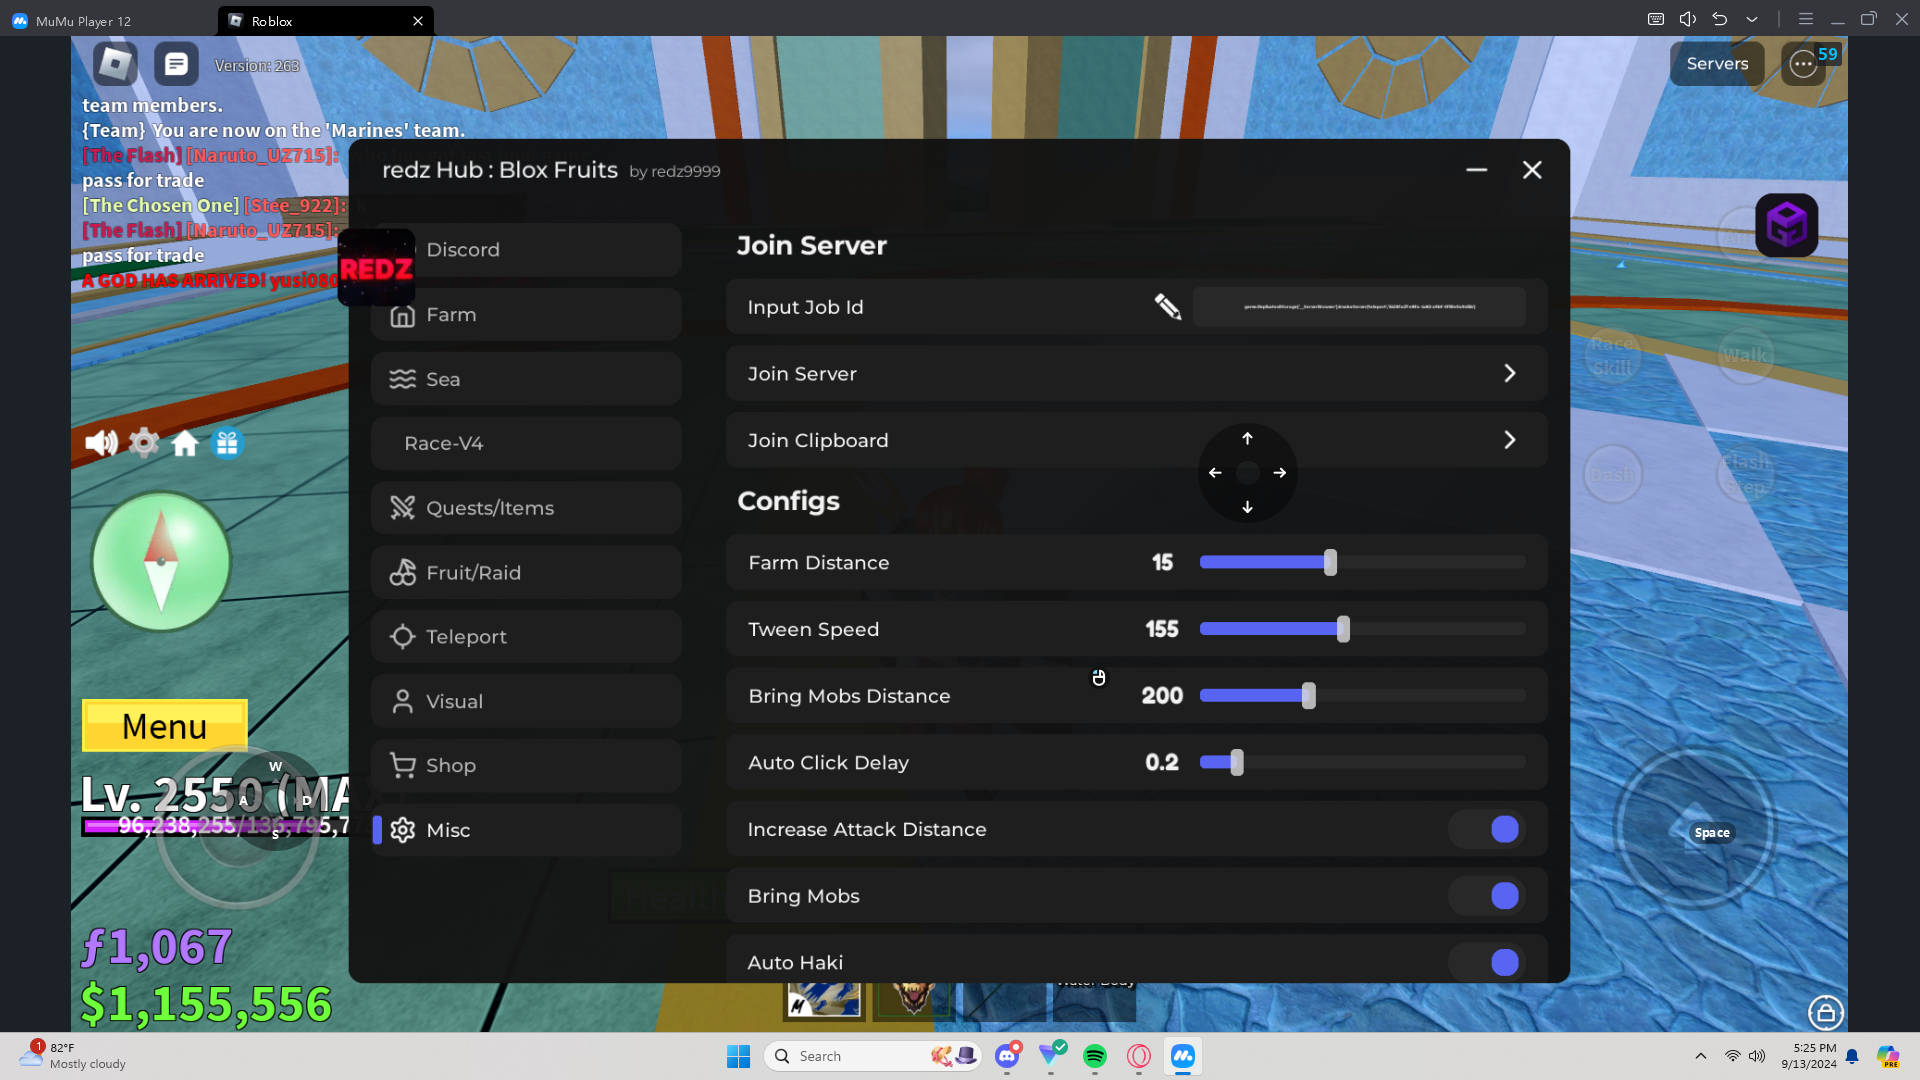The image size is (1920, 1080).
Task: Click MuMu volume icon in title bar
Action: point(1688,19)
